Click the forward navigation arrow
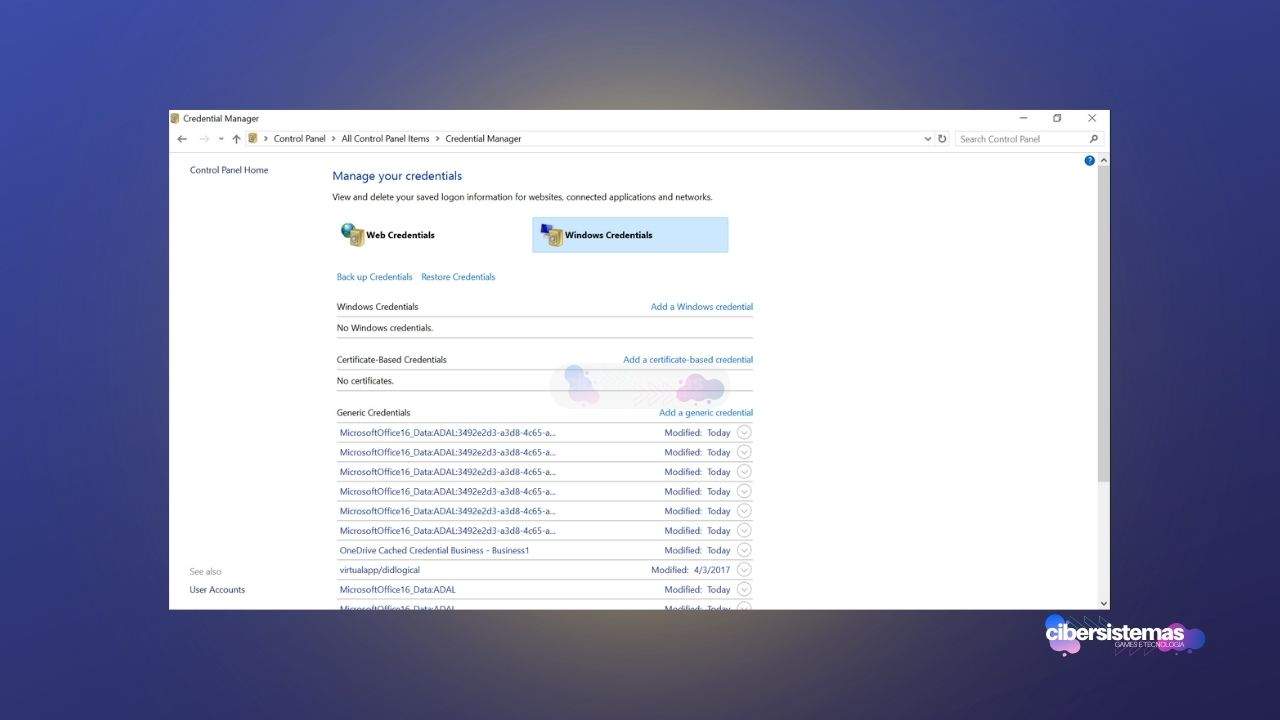The image size is (1280, 720). pos(205,139)
